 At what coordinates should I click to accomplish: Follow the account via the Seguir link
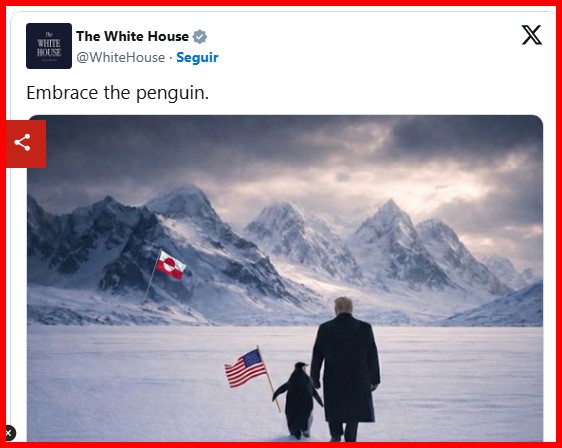197,57
